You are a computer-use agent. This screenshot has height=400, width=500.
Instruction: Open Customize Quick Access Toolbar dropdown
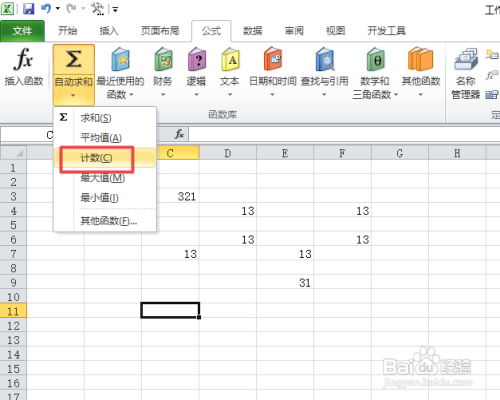[x=115, y=9]
